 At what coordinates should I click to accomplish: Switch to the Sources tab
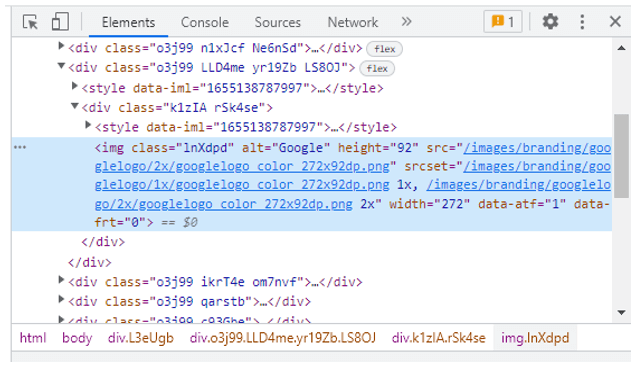[277, 22]
